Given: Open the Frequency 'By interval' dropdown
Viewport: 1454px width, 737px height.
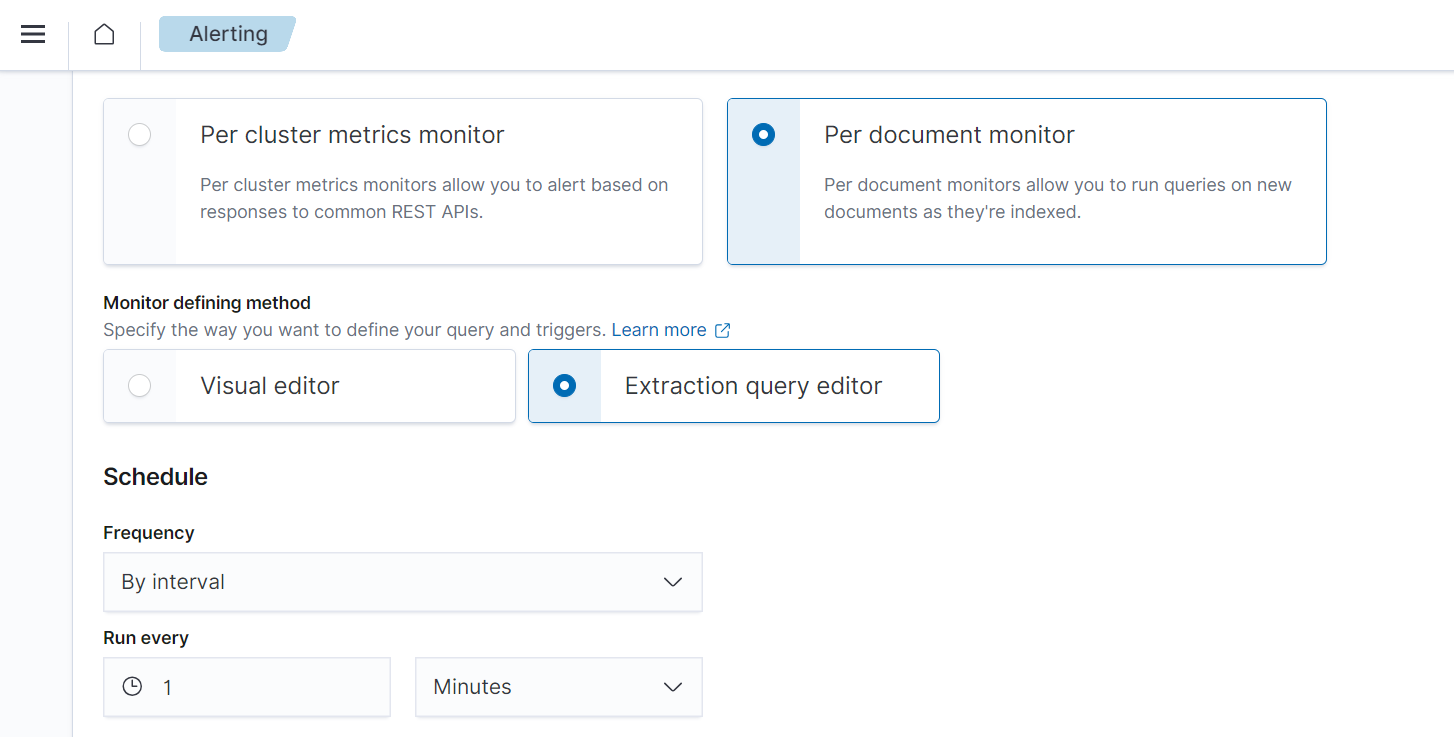Looking at the screenshot, I should click(402, 582).
